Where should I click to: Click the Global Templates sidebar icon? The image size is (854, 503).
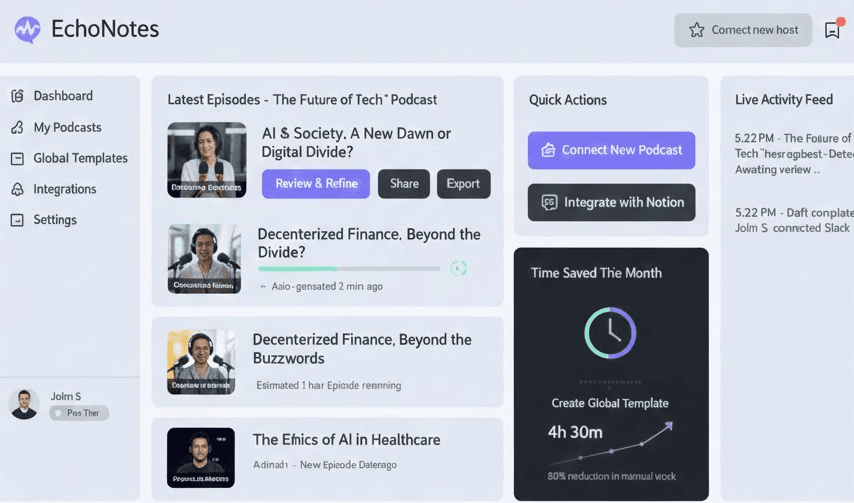tap(17, 158)
